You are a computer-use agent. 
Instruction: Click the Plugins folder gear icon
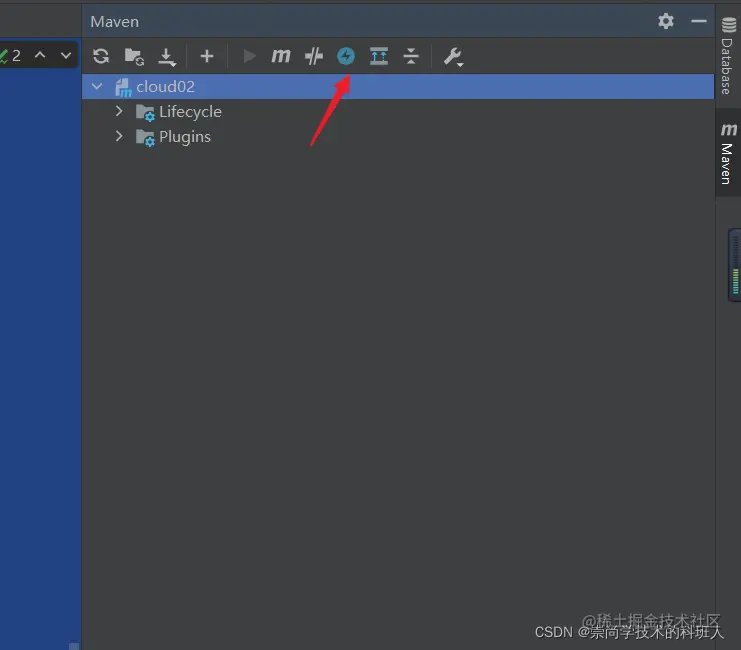tap(145, 138)
